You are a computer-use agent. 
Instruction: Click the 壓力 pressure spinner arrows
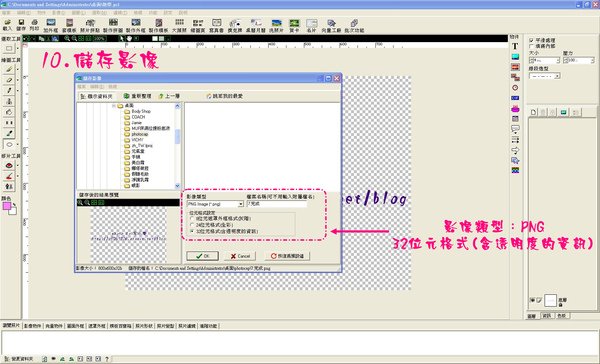[592, 60]
